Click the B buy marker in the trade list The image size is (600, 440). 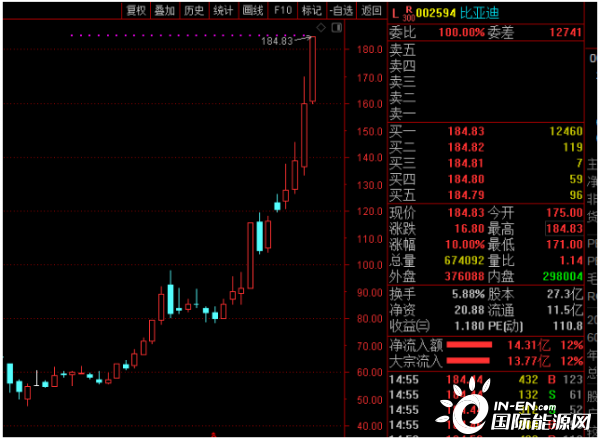coord(551,380)
